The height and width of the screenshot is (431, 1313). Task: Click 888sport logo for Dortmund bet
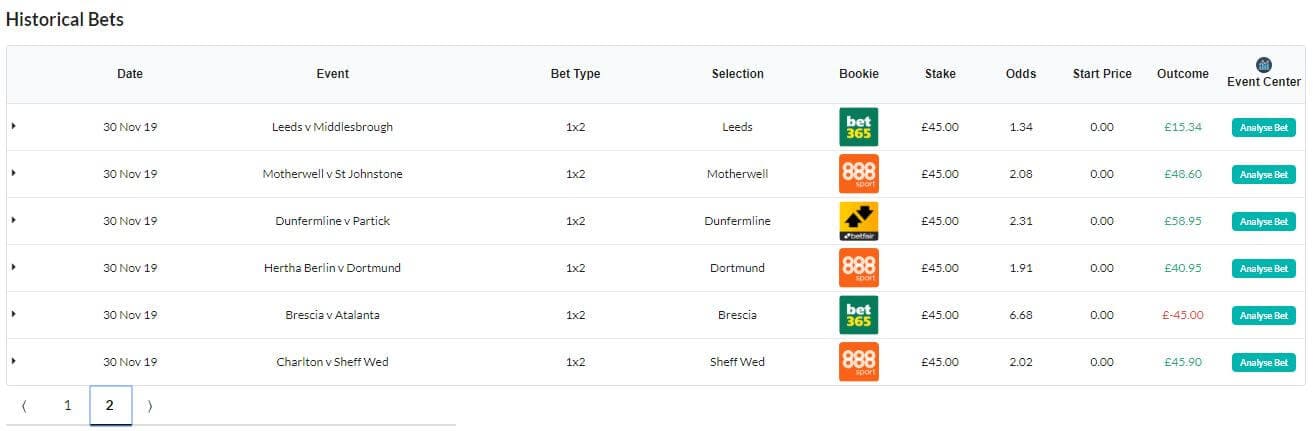coord(858,268)
